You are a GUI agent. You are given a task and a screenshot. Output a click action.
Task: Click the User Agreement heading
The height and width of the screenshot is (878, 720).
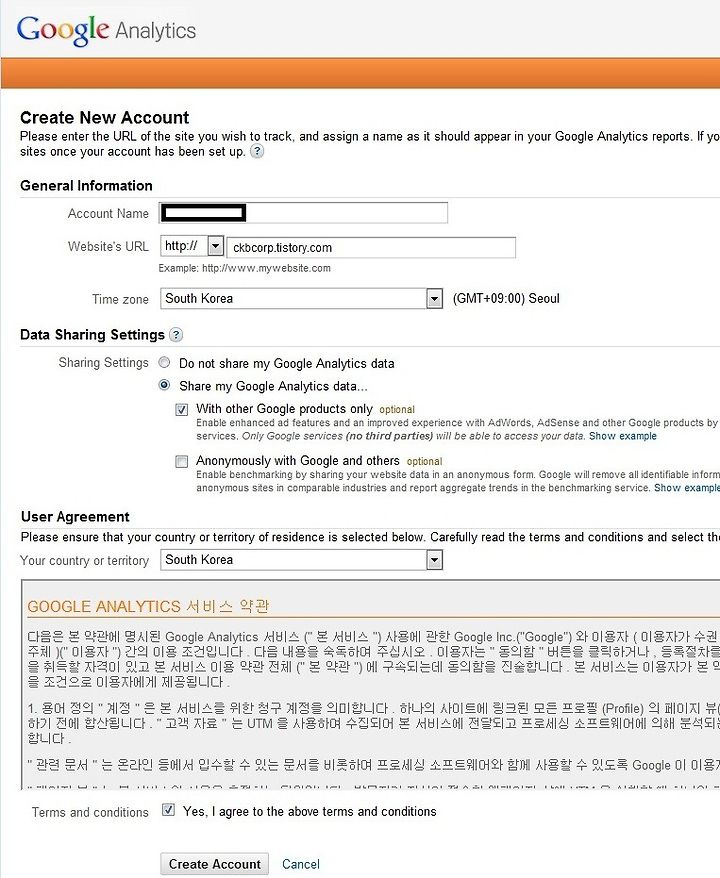[75, 517]
